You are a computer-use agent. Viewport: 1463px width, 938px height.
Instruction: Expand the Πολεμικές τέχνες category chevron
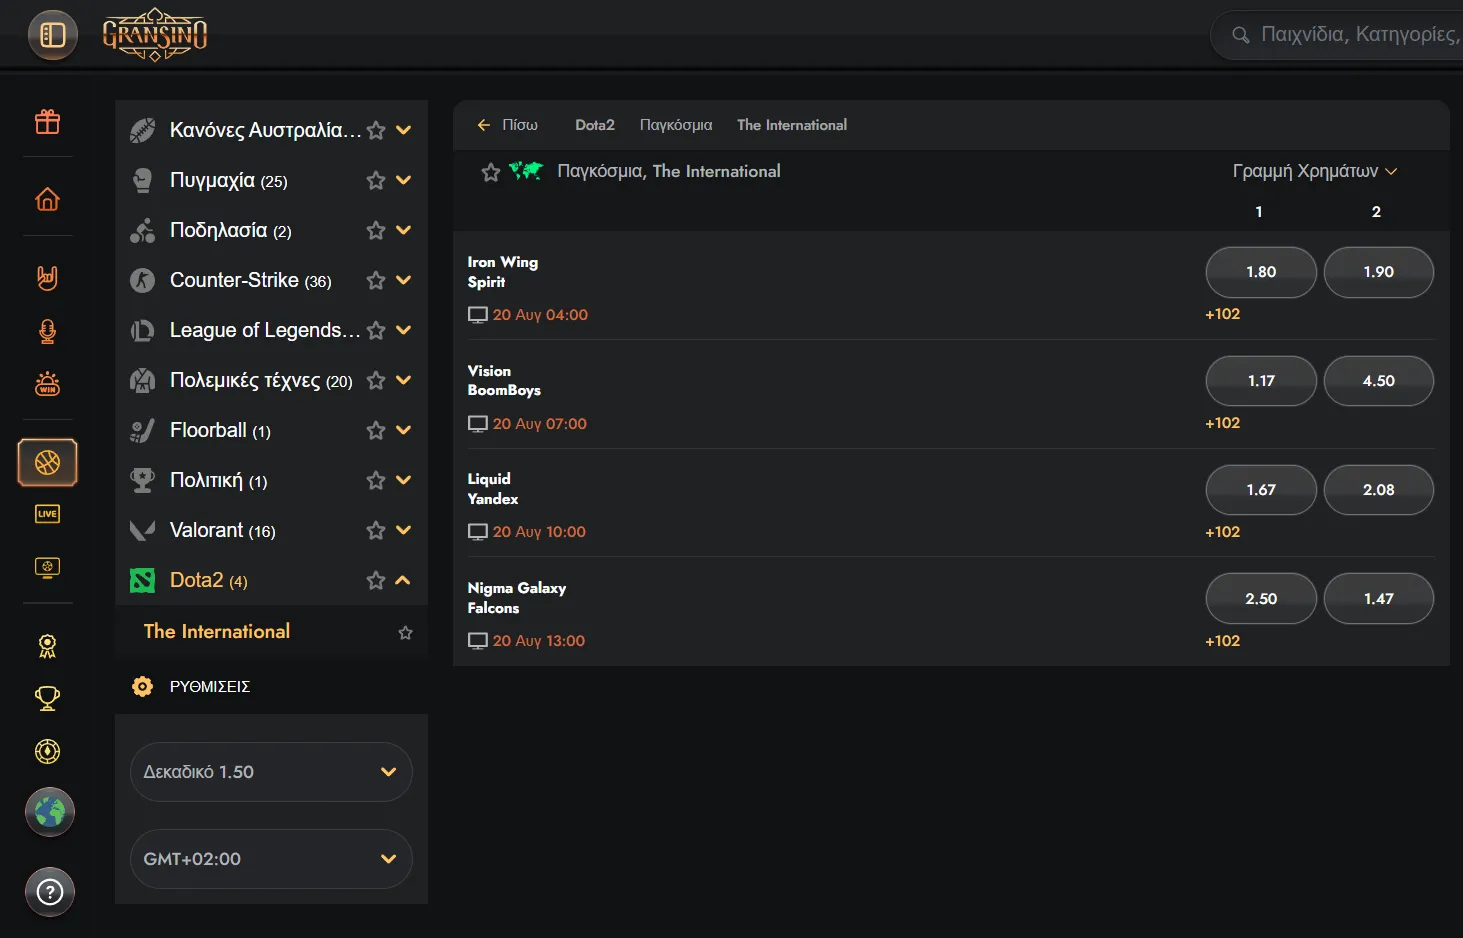pos(404,380)
